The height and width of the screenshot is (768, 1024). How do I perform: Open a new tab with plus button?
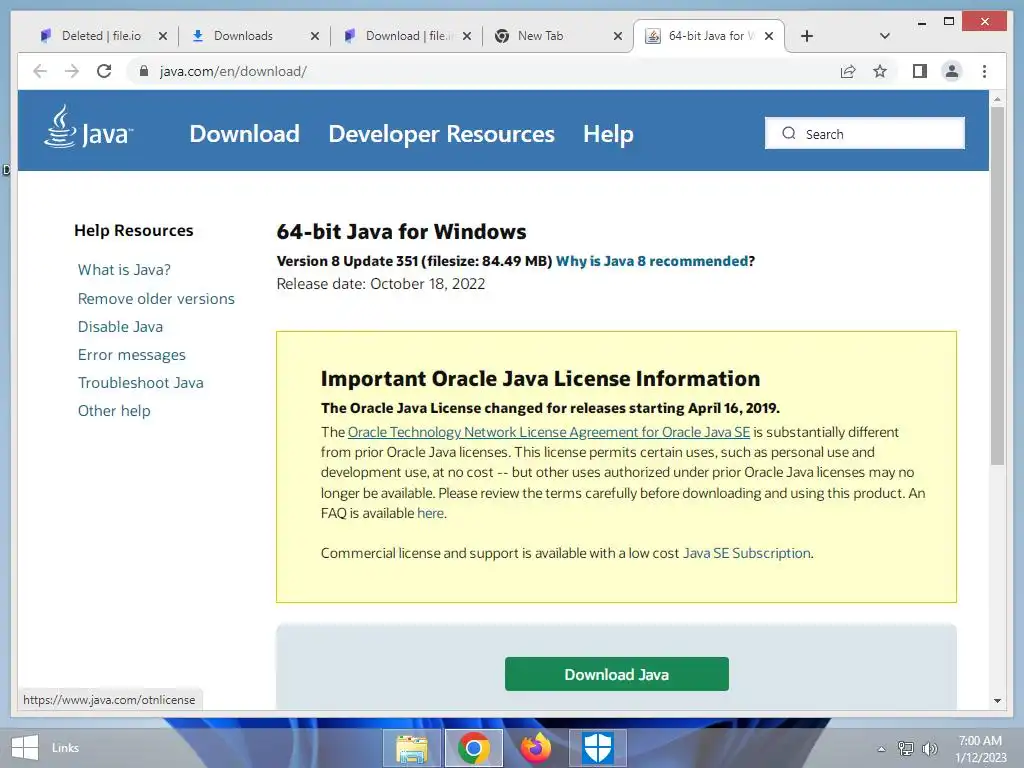(x=807, y=36)
